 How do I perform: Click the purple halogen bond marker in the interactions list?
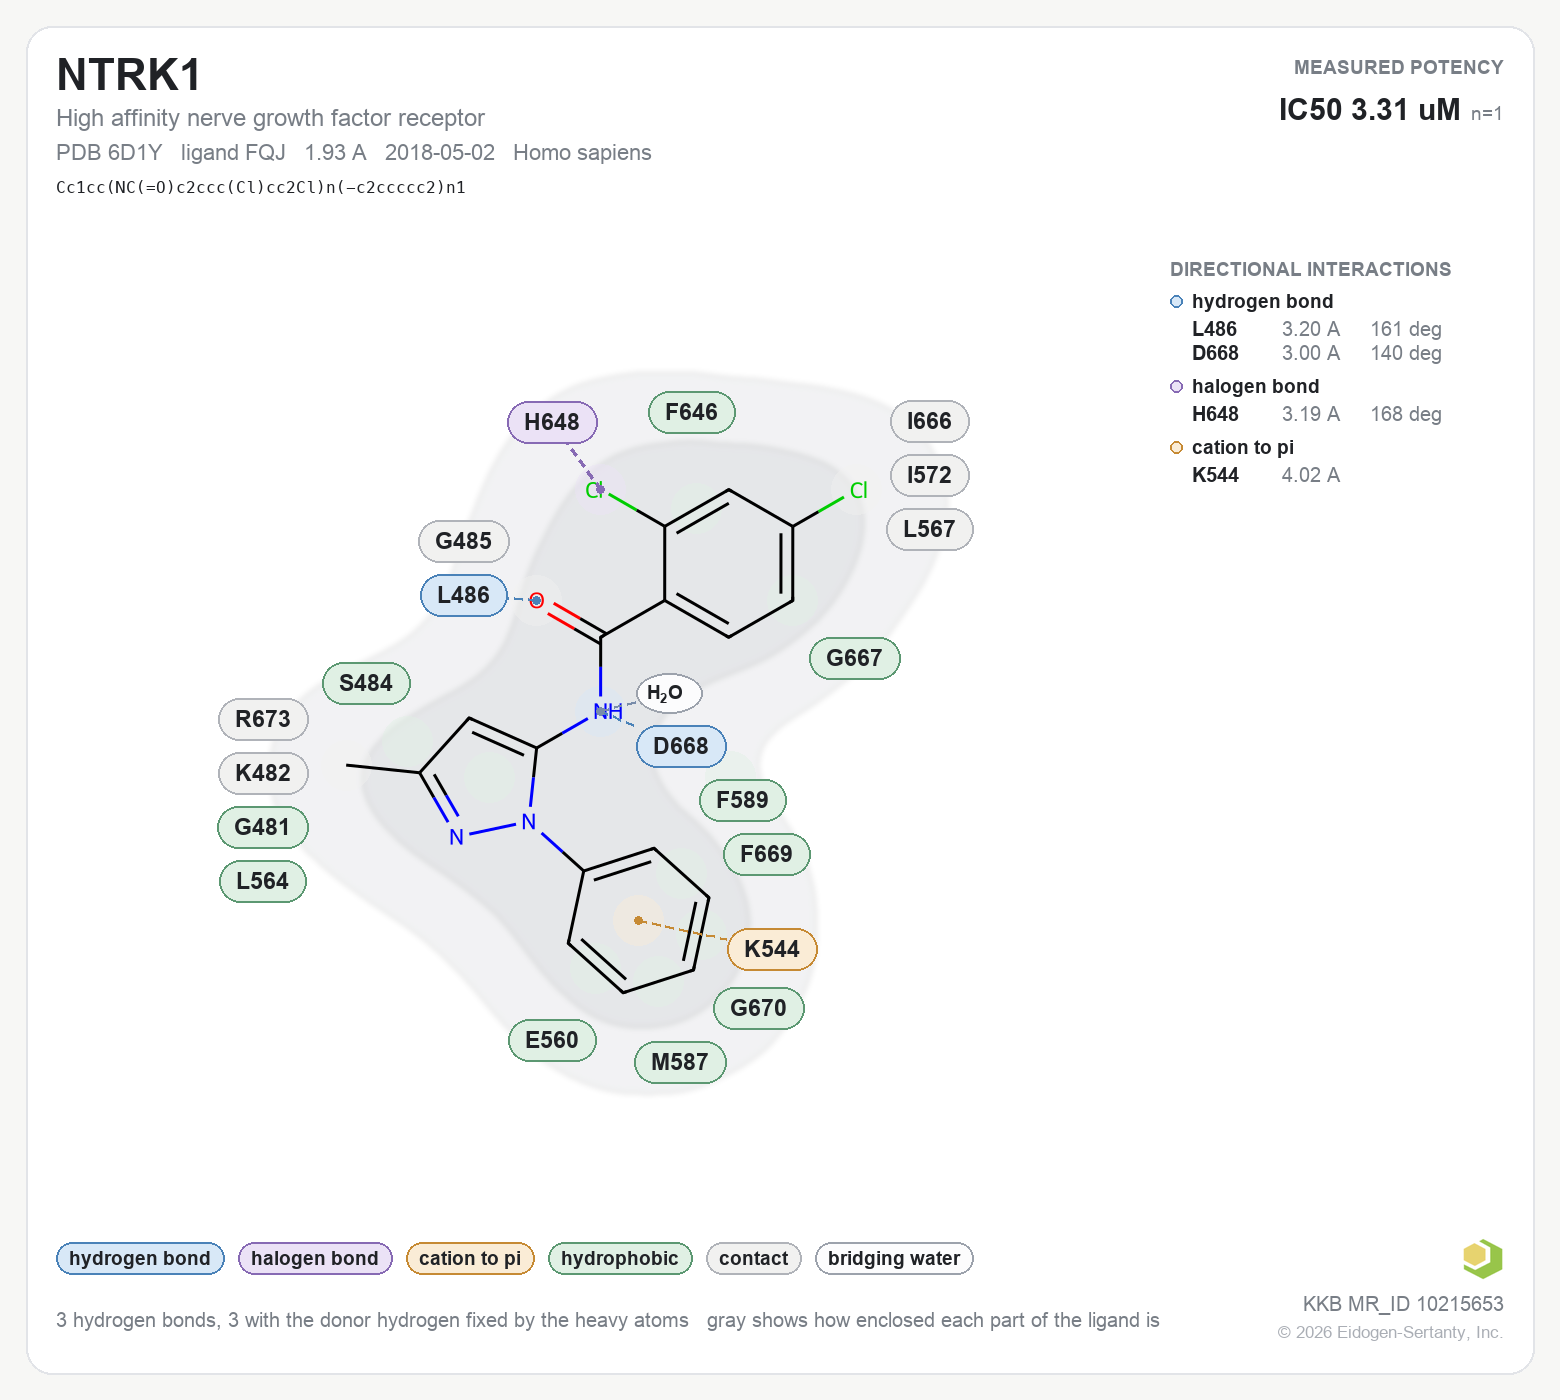[x=1177, y=387]
